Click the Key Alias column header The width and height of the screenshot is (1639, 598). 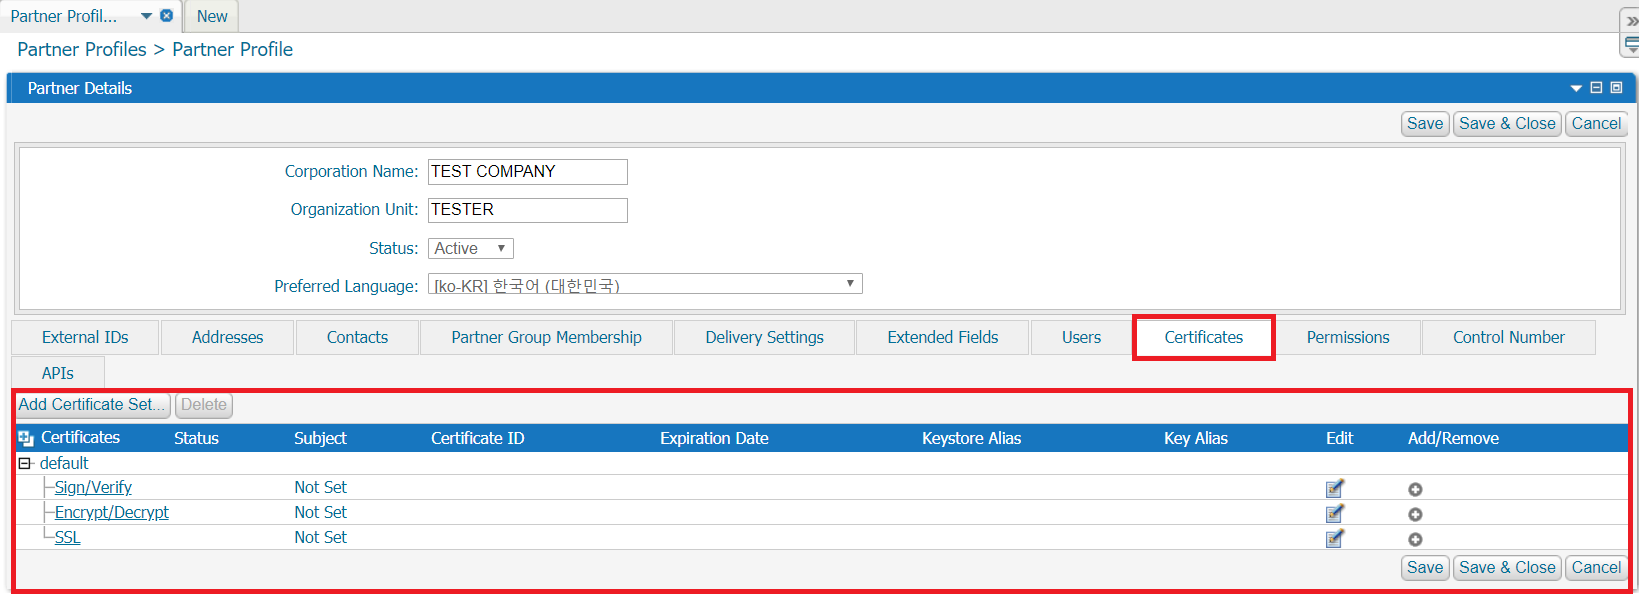(x=1196, y=439)
